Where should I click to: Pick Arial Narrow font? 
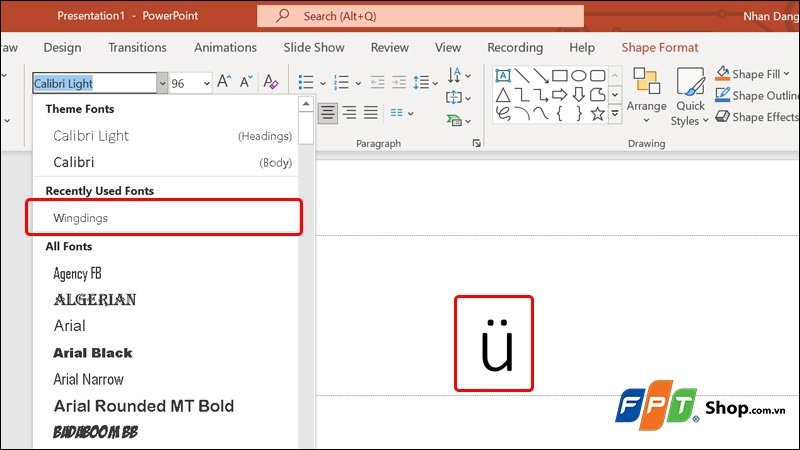pos(166,379)
